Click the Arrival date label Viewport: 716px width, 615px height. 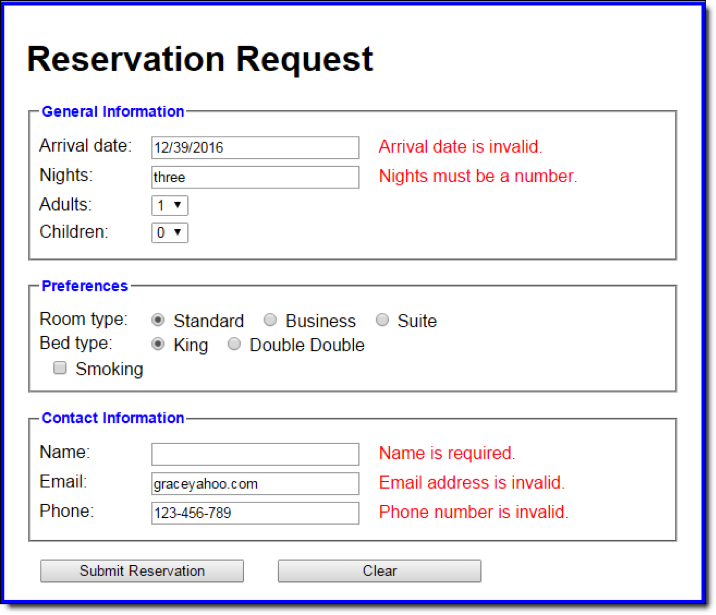[x=85, y=146]
